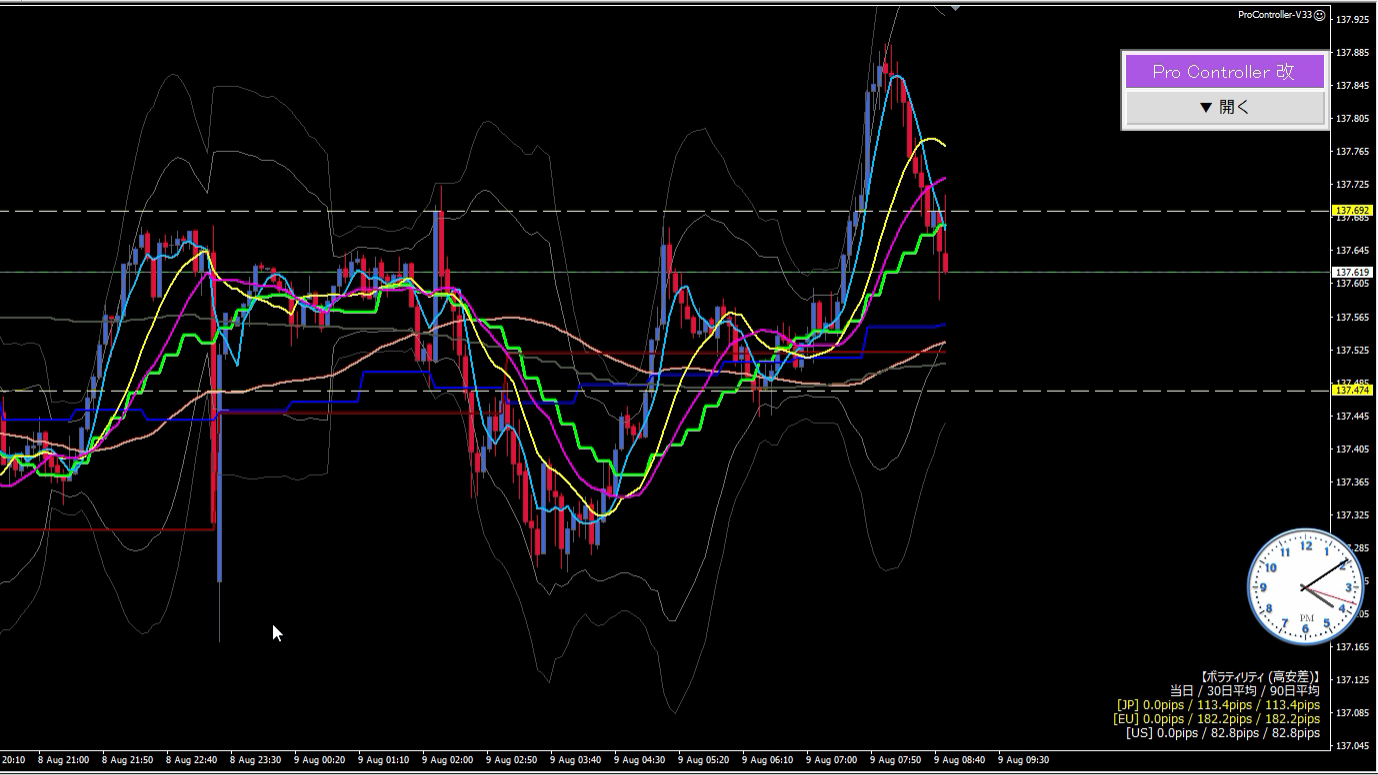Click the 137.125 price scale value
The image size is (1378, 775).
(1352, 680)
